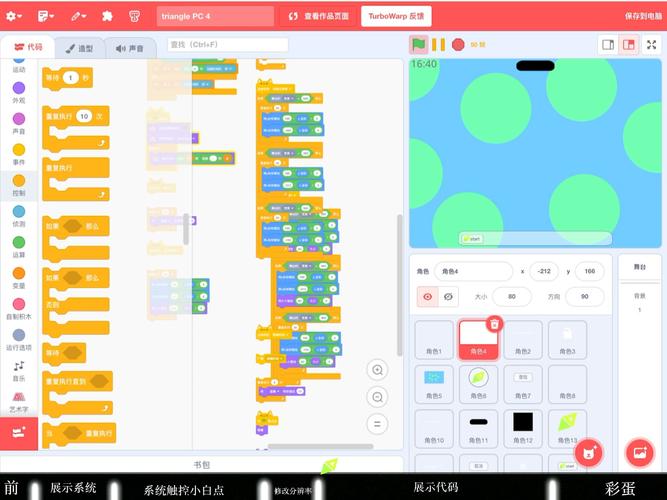The image size is (667, 500).
Task: Select the Variables block category
Action: click(x=19, y=278)
